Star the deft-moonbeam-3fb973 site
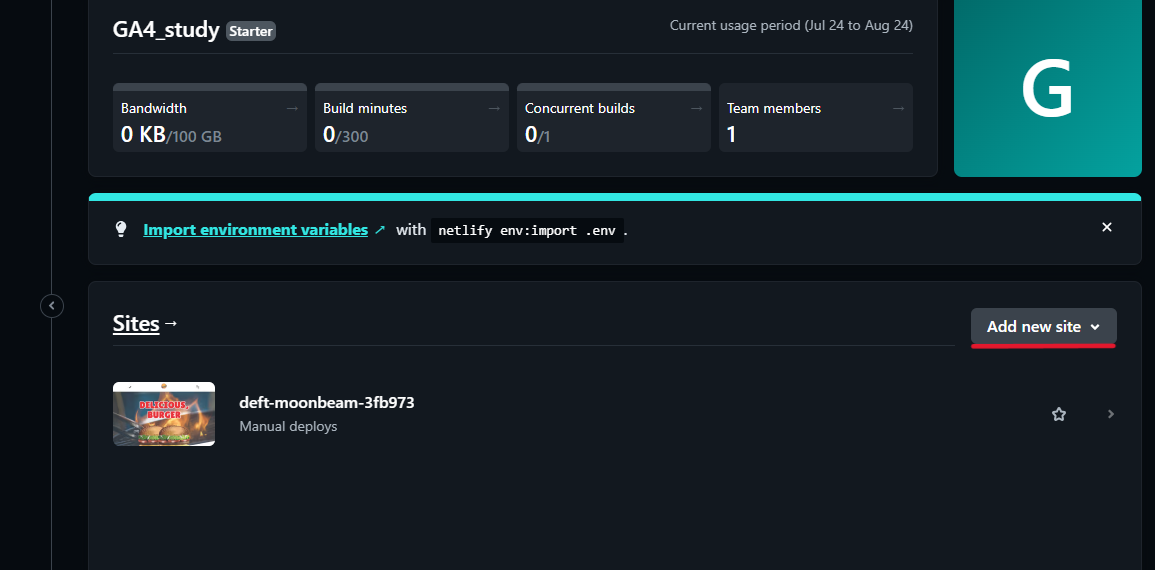Viewport: 1155px width, 570px height. click(x=1059, y=414)
